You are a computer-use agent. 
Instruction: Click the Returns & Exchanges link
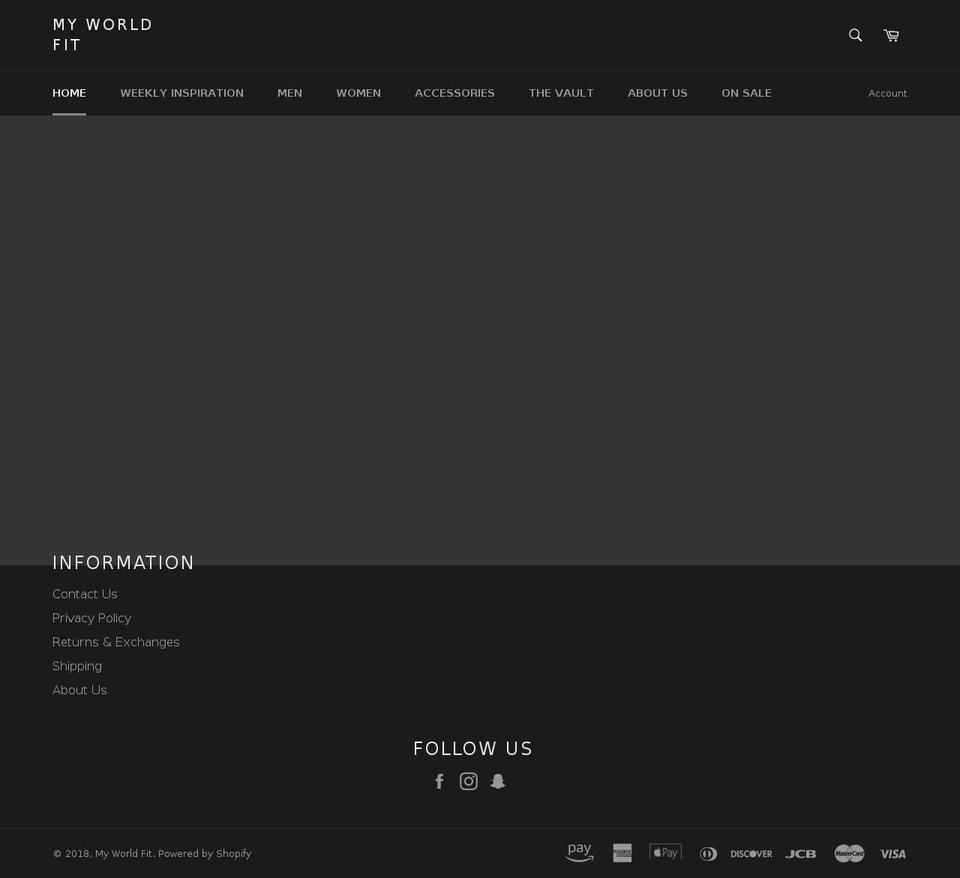pyautogui.click(x=115, y=642)
